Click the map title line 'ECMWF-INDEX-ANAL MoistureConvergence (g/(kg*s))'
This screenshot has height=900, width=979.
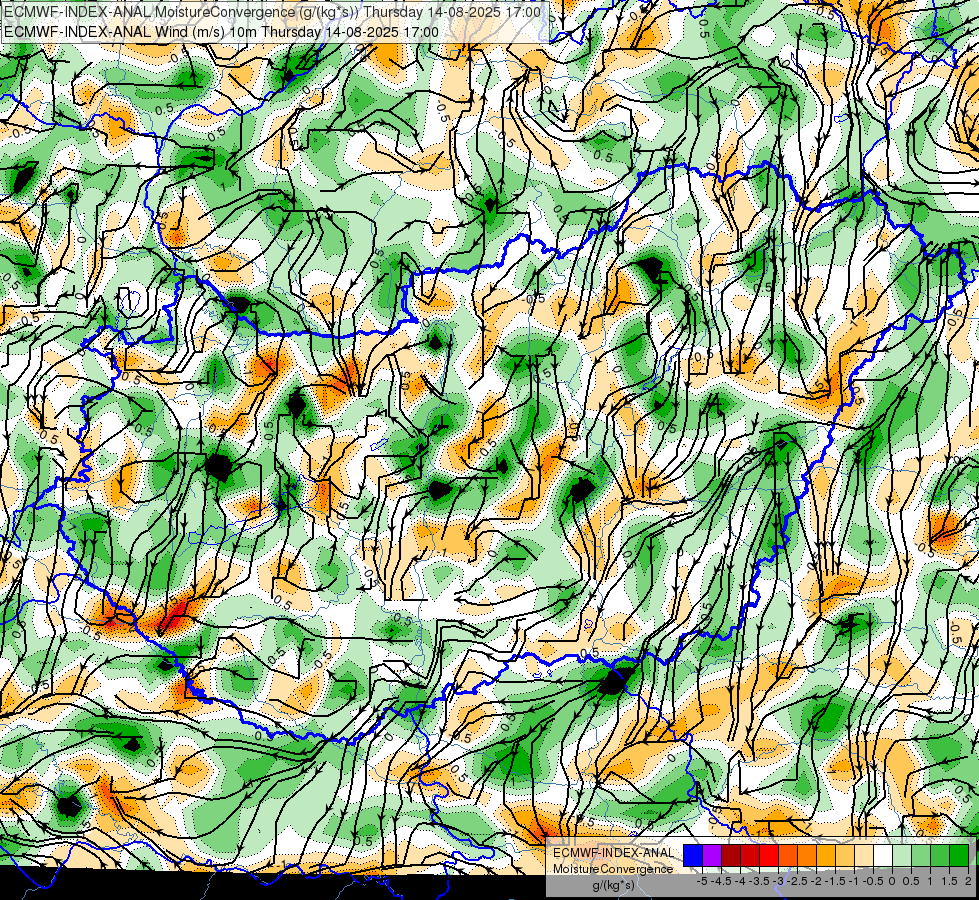(x=182, y=12)
